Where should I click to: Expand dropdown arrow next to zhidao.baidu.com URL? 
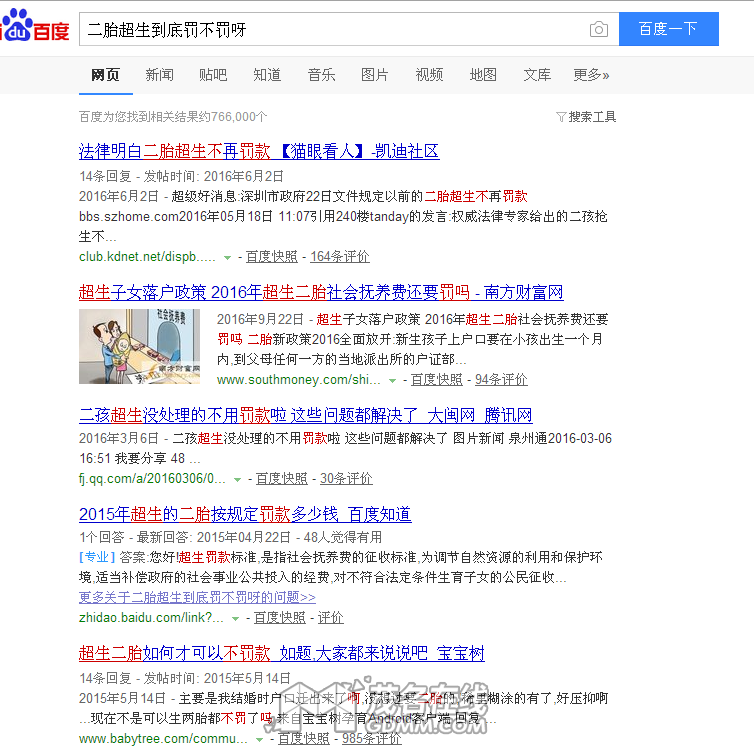tap(235, 619)
